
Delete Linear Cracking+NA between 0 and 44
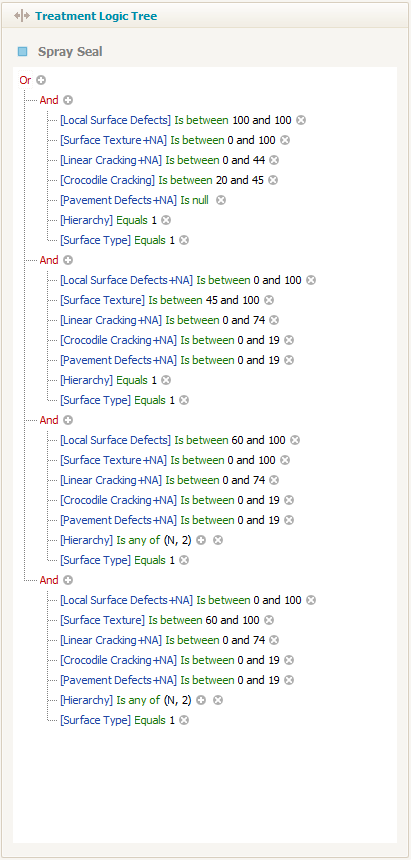click(274, 160)
